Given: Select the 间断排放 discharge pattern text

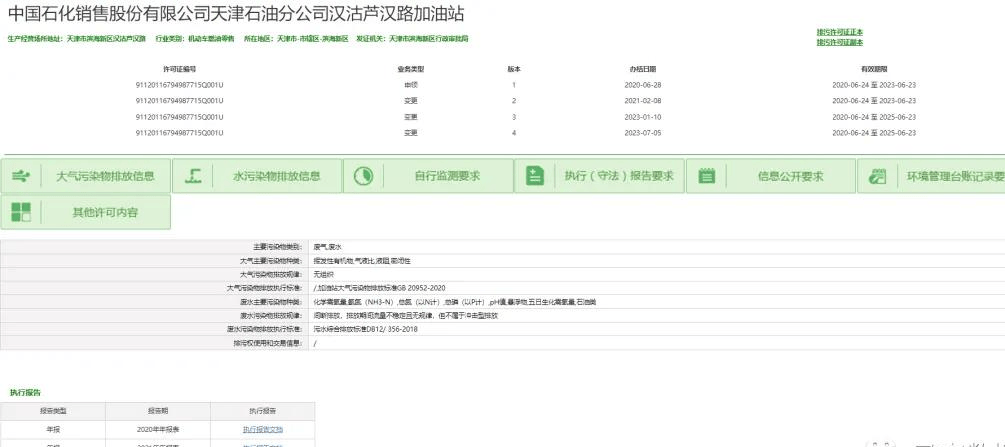Looking at the screenshot, I should pyautogui.click(x=406, y=316).
